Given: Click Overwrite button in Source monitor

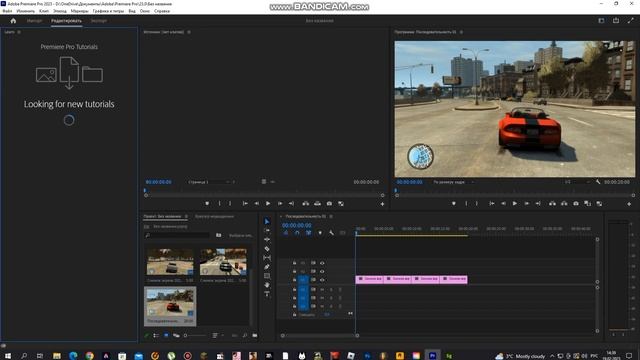Looking at the screenshot, I should pyautogui.click(x=317, y=203).
